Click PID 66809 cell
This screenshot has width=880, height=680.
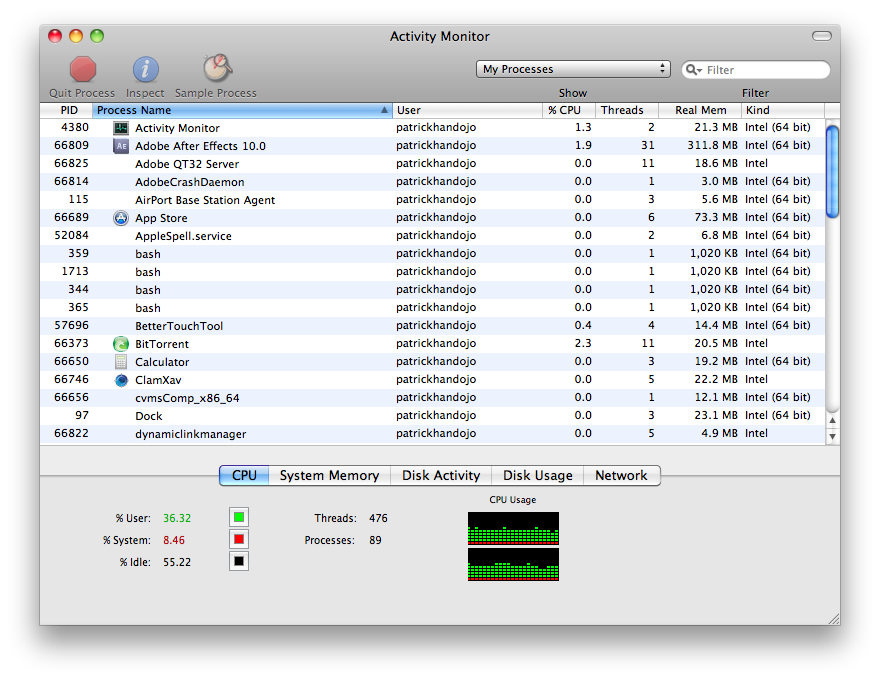[x=71, y=145]
